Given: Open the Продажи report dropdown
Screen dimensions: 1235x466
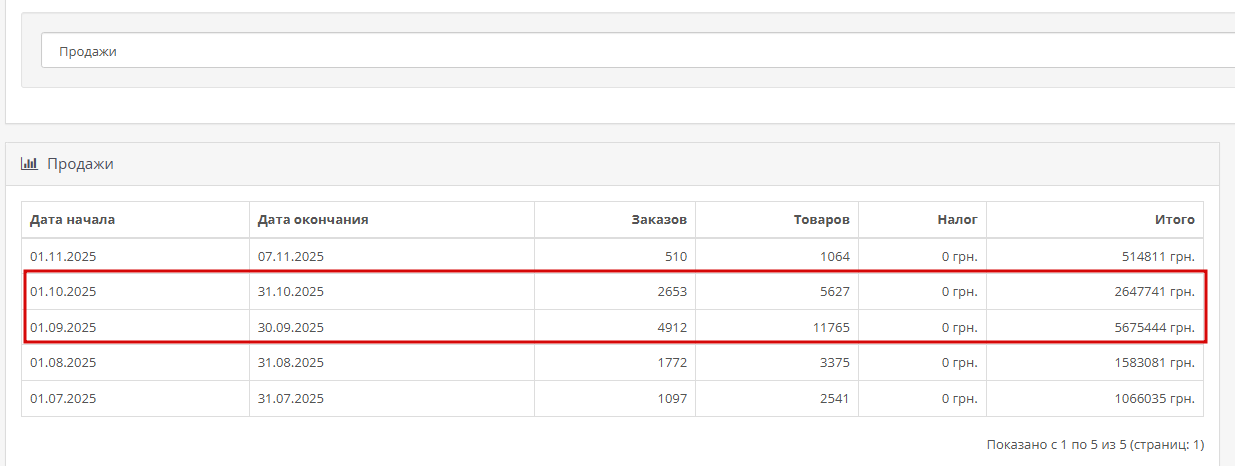Looking at the screenshot, I should pos(637,51).
